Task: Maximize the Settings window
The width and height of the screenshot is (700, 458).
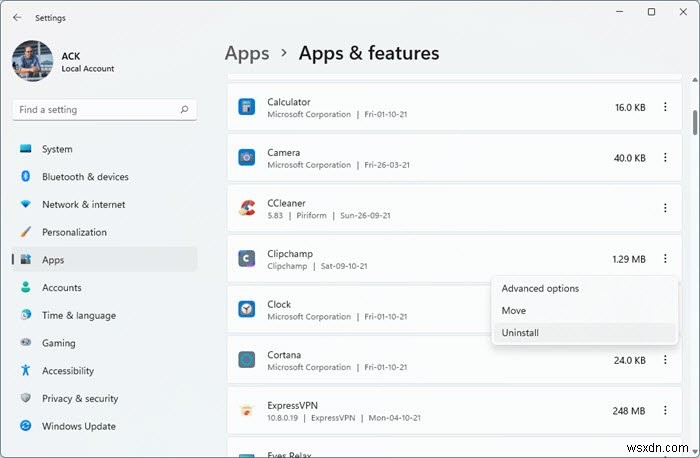Action: (x=651, y=12)
